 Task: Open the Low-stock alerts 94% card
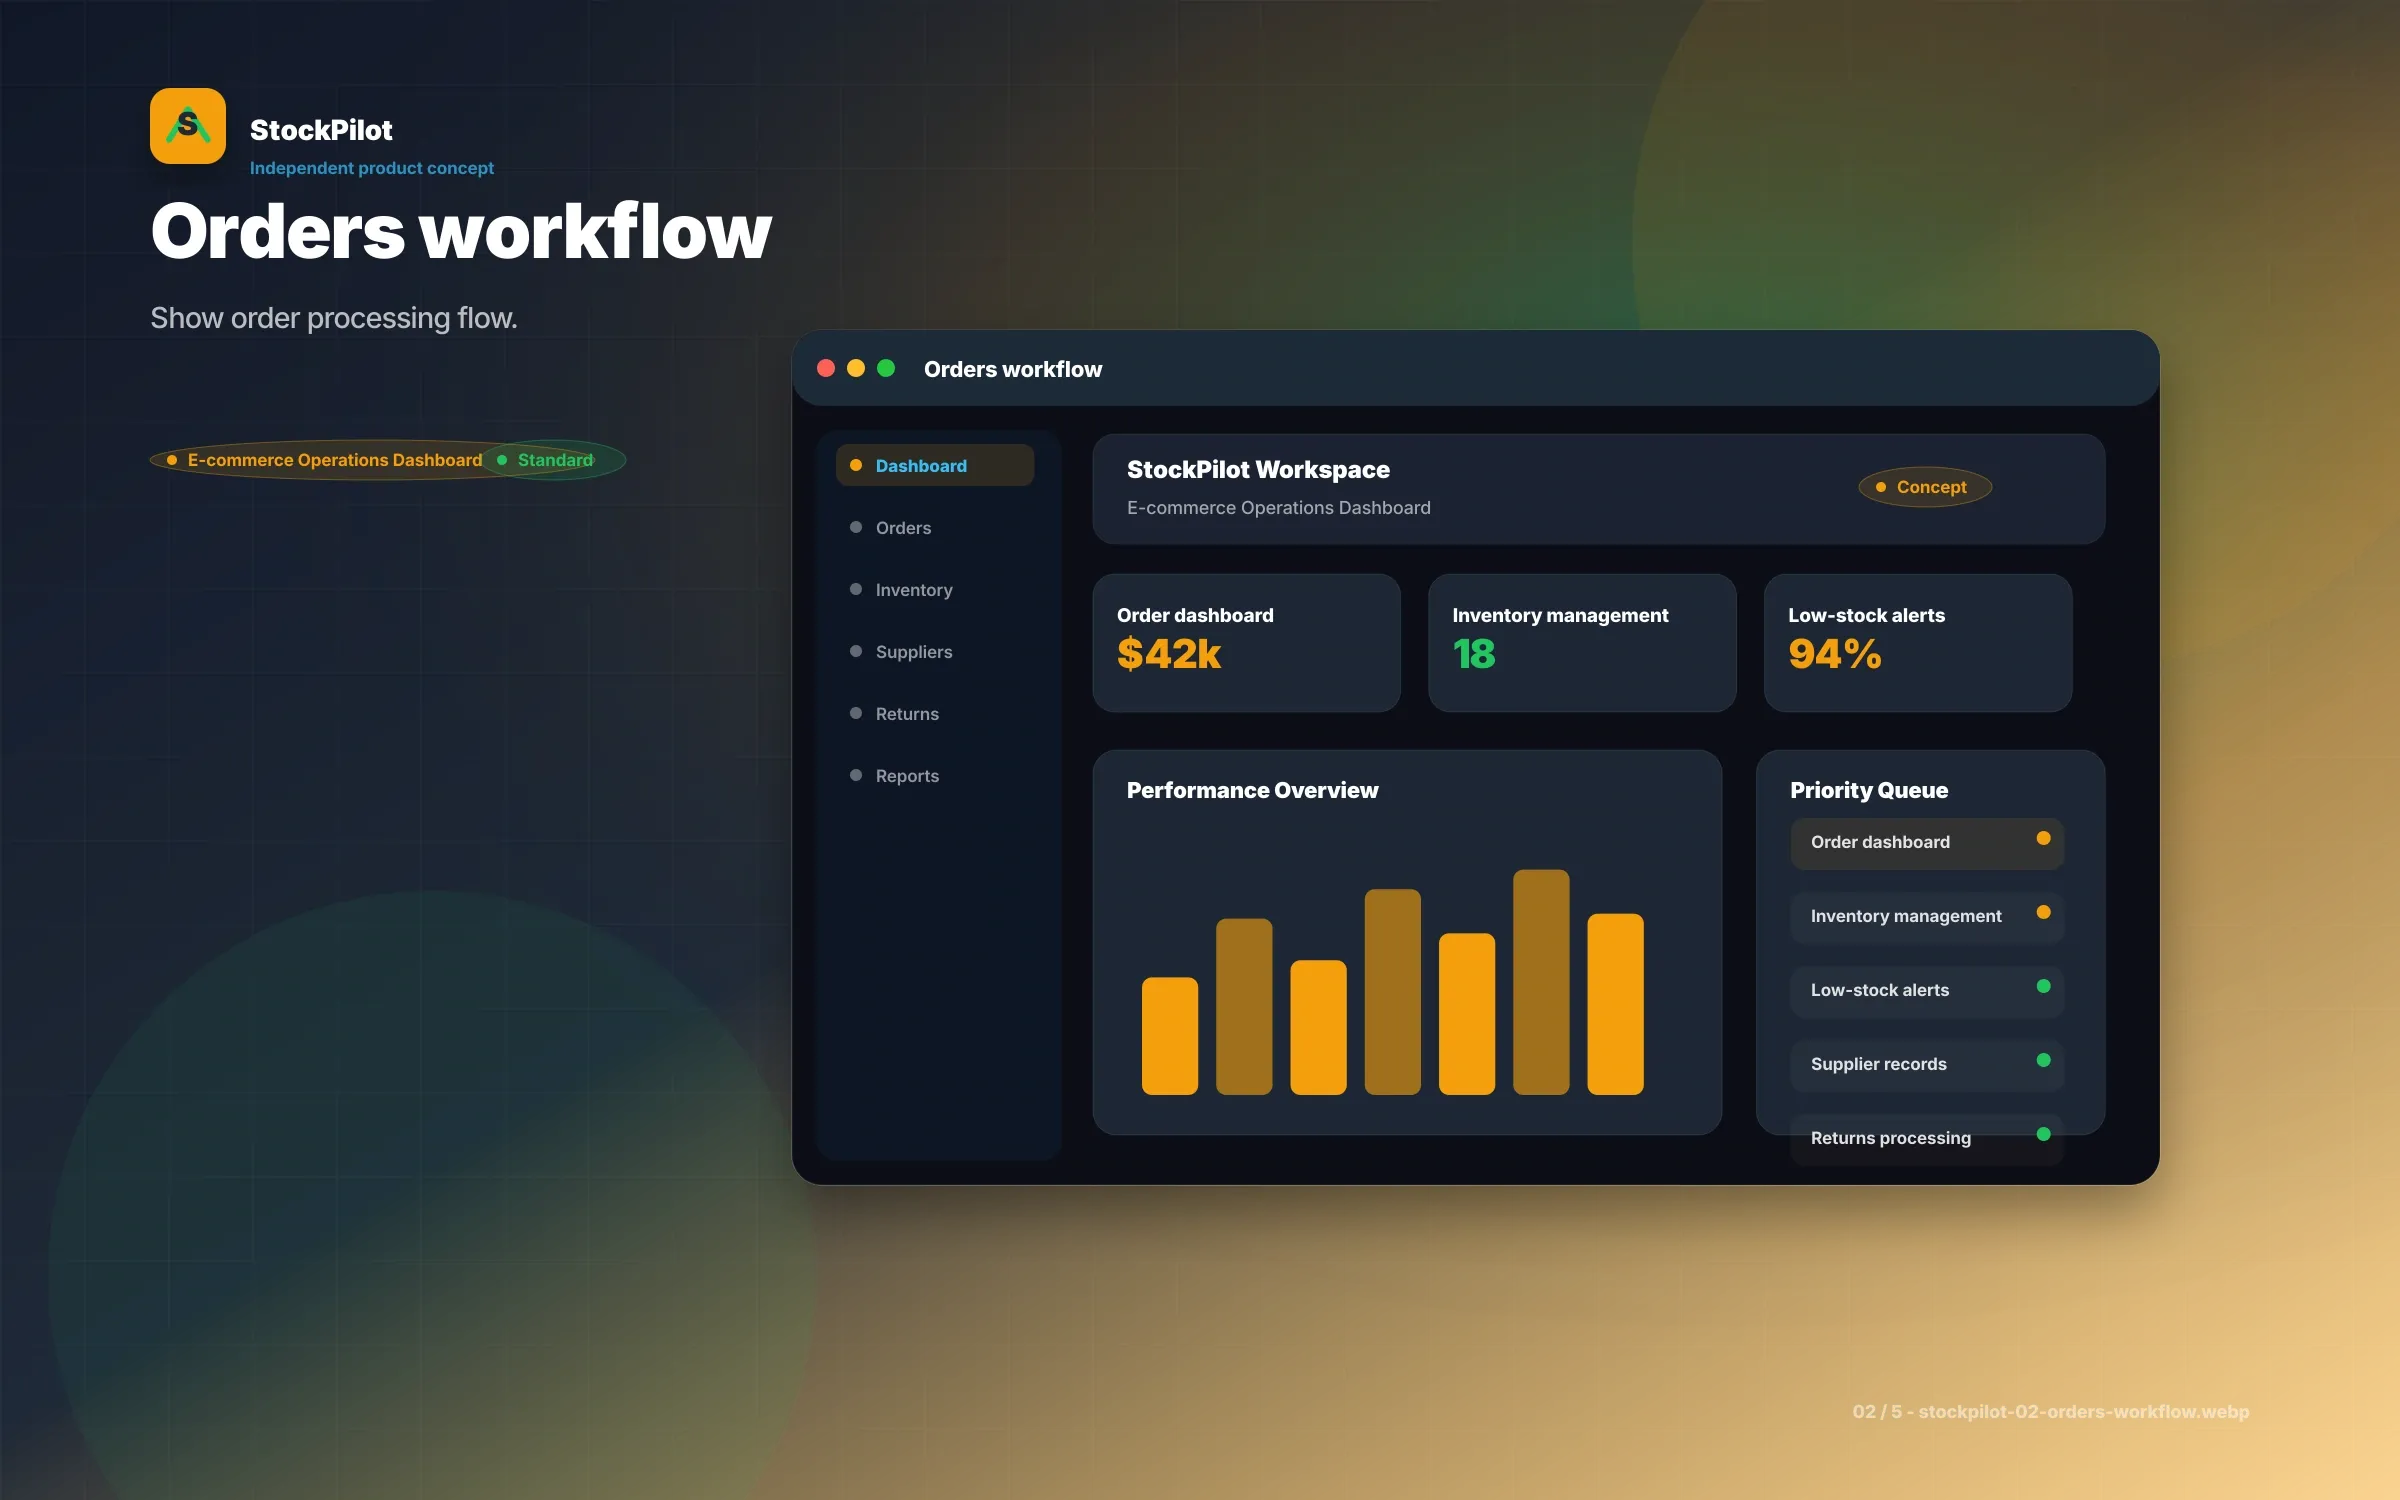click(x=1918, y=642)
